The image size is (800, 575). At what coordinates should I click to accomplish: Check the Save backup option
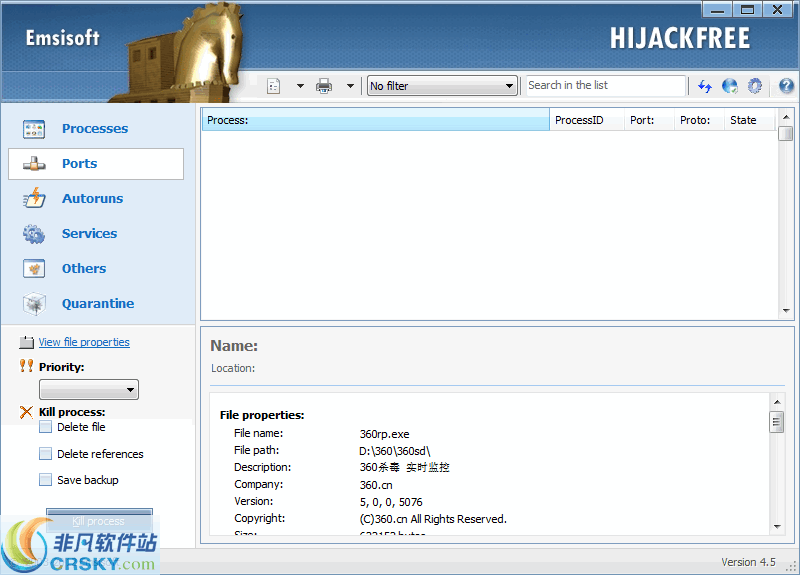pyautogui.click(x=45, y=480)
